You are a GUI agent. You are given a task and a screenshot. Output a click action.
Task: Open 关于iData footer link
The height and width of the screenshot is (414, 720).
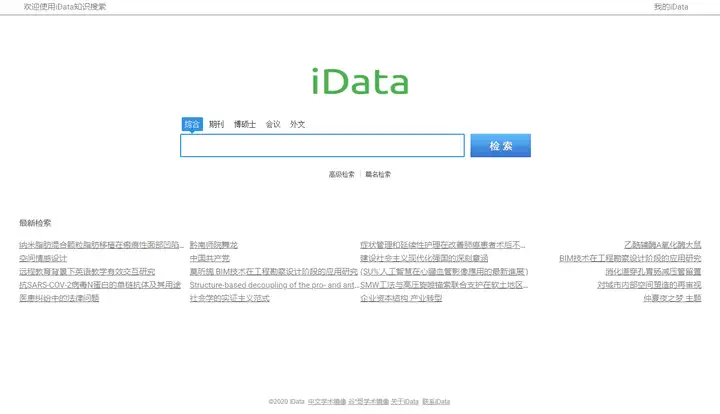pos(405,402)
